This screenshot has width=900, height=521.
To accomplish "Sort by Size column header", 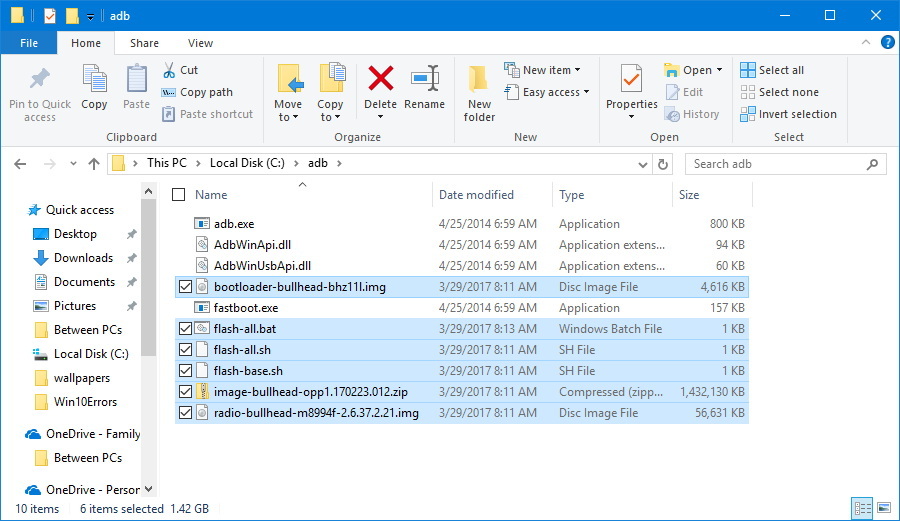I will point(689,195).
